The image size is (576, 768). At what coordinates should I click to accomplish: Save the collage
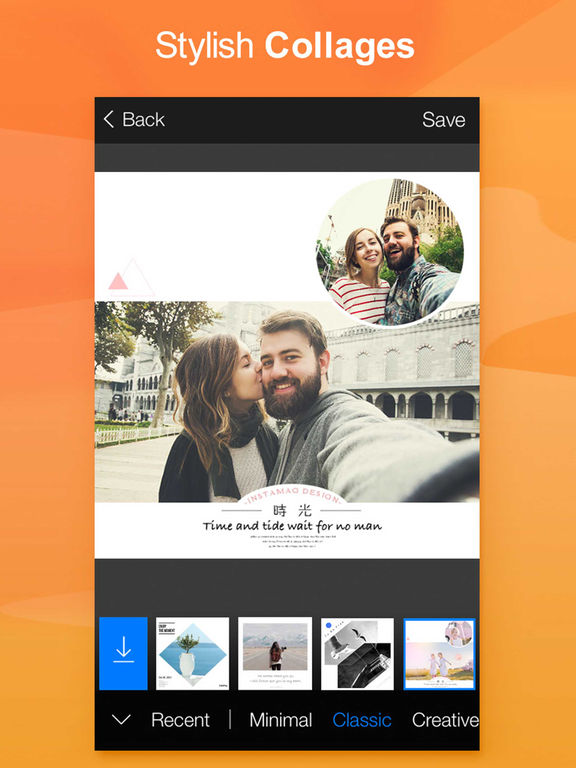tap(444, 120)
